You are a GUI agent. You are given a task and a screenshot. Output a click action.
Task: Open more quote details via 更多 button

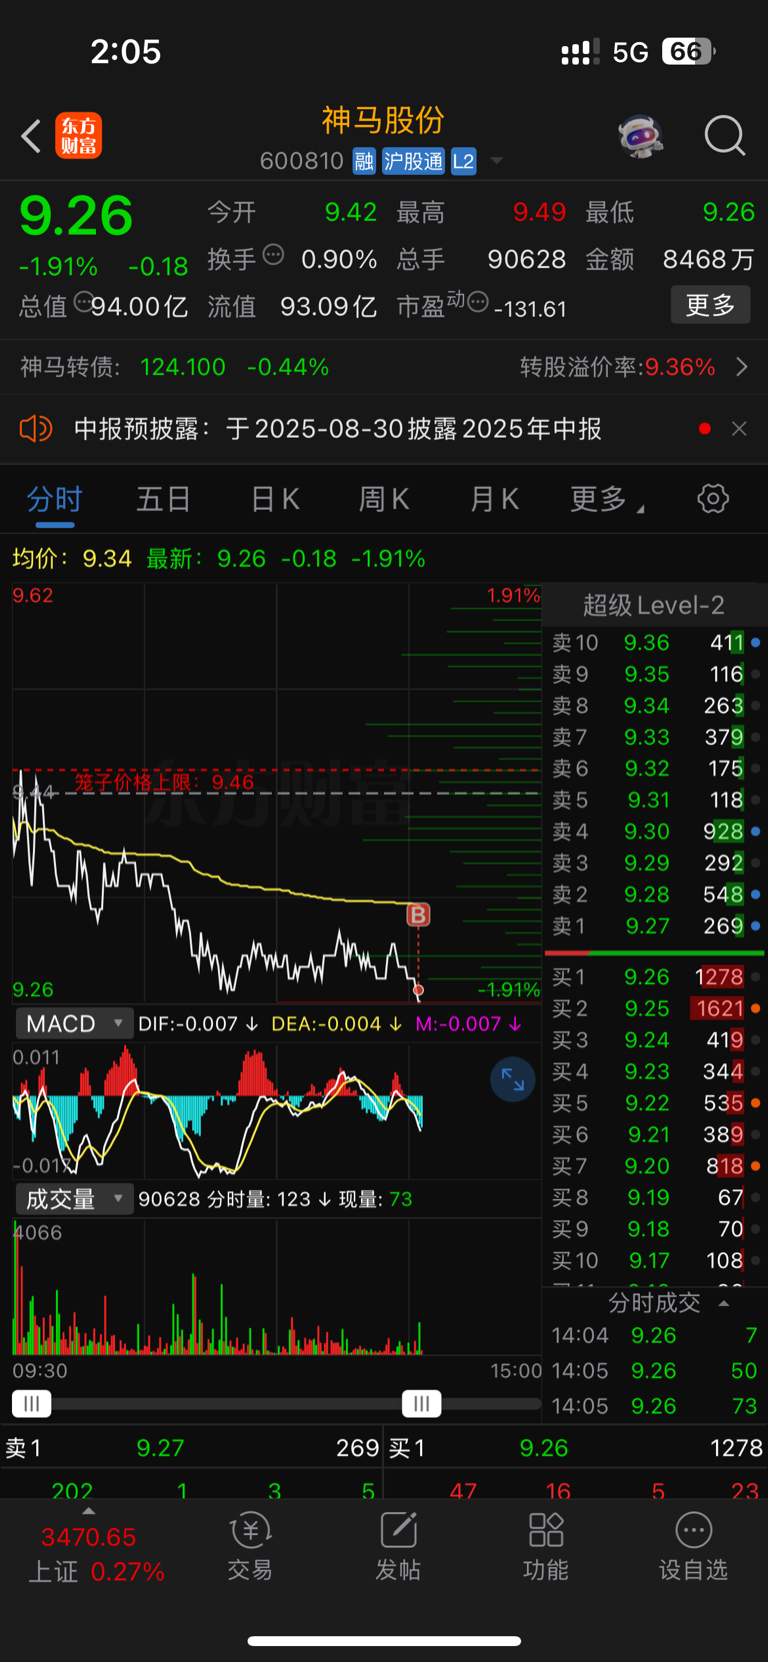(710, 305)
